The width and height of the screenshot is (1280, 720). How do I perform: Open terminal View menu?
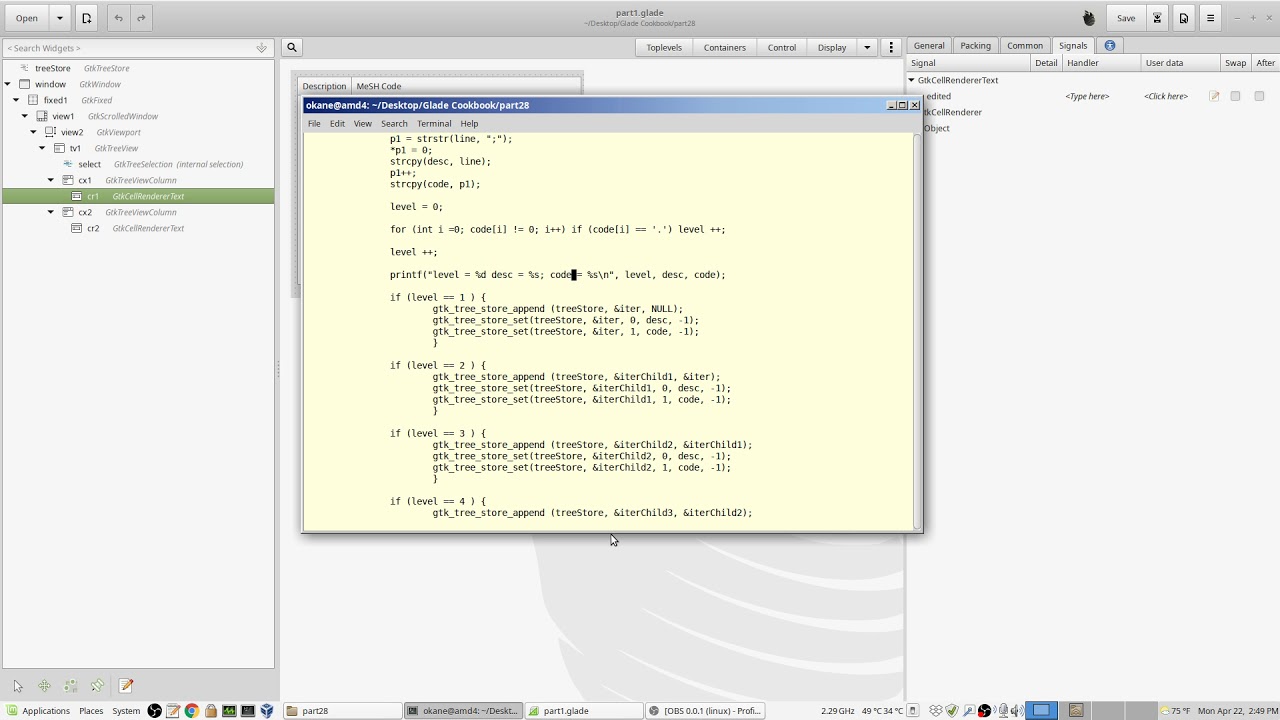(362, 123)
